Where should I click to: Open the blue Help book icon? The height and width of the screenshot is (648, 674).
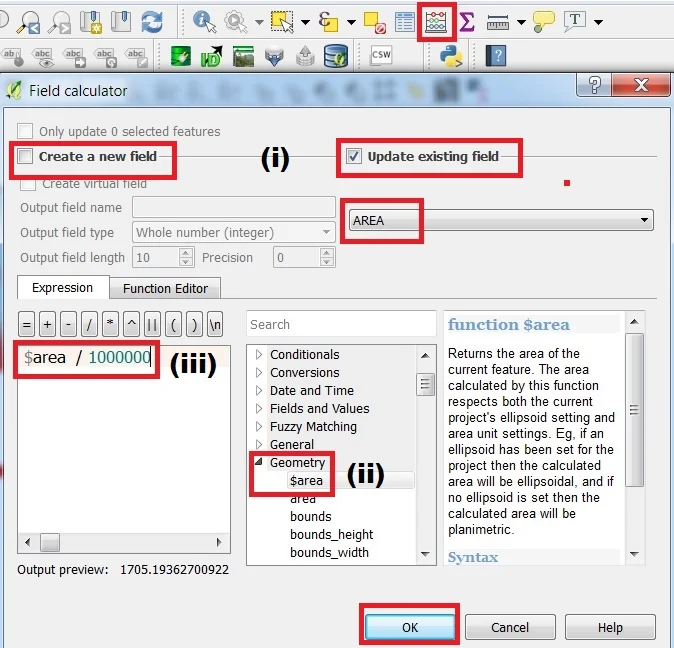[x=496, y=56]
